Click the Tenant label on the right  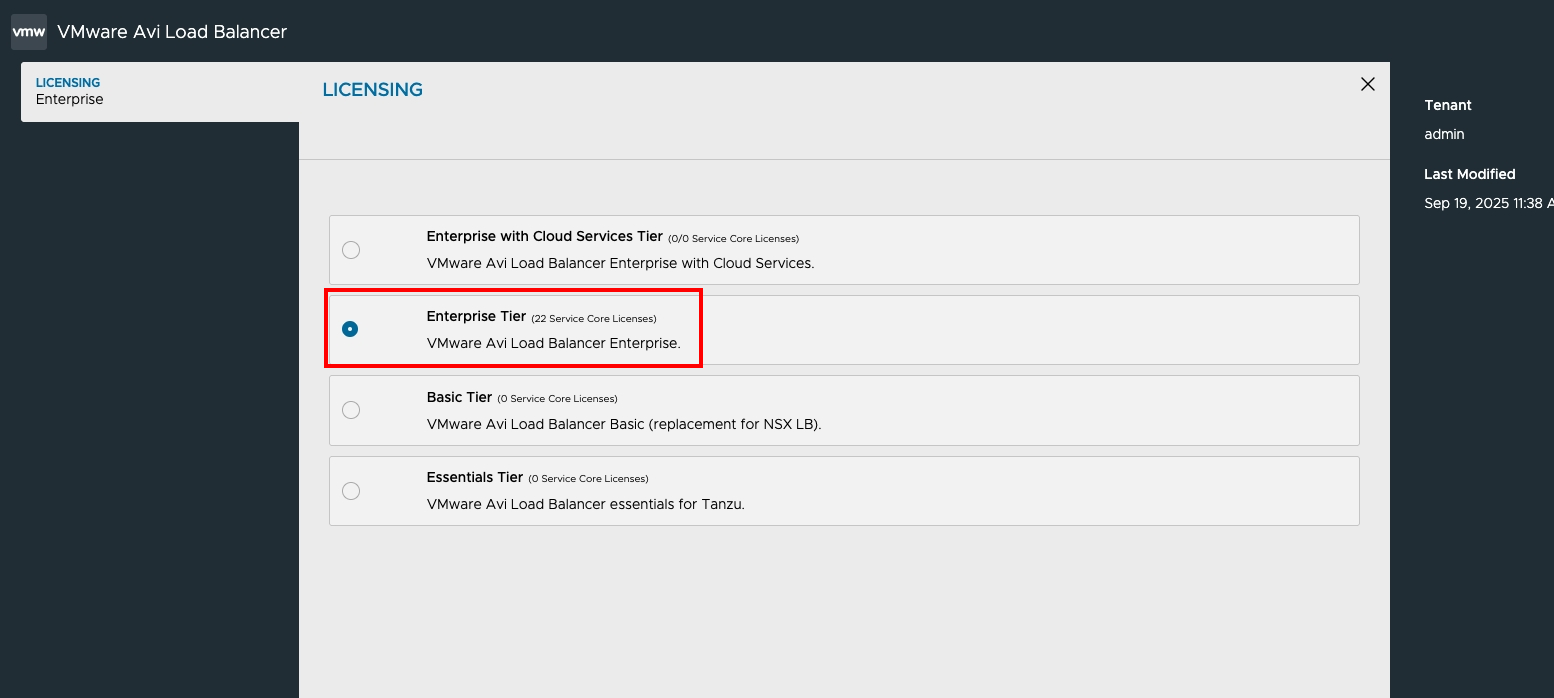pyautogui.click(x=1448, y=105)
